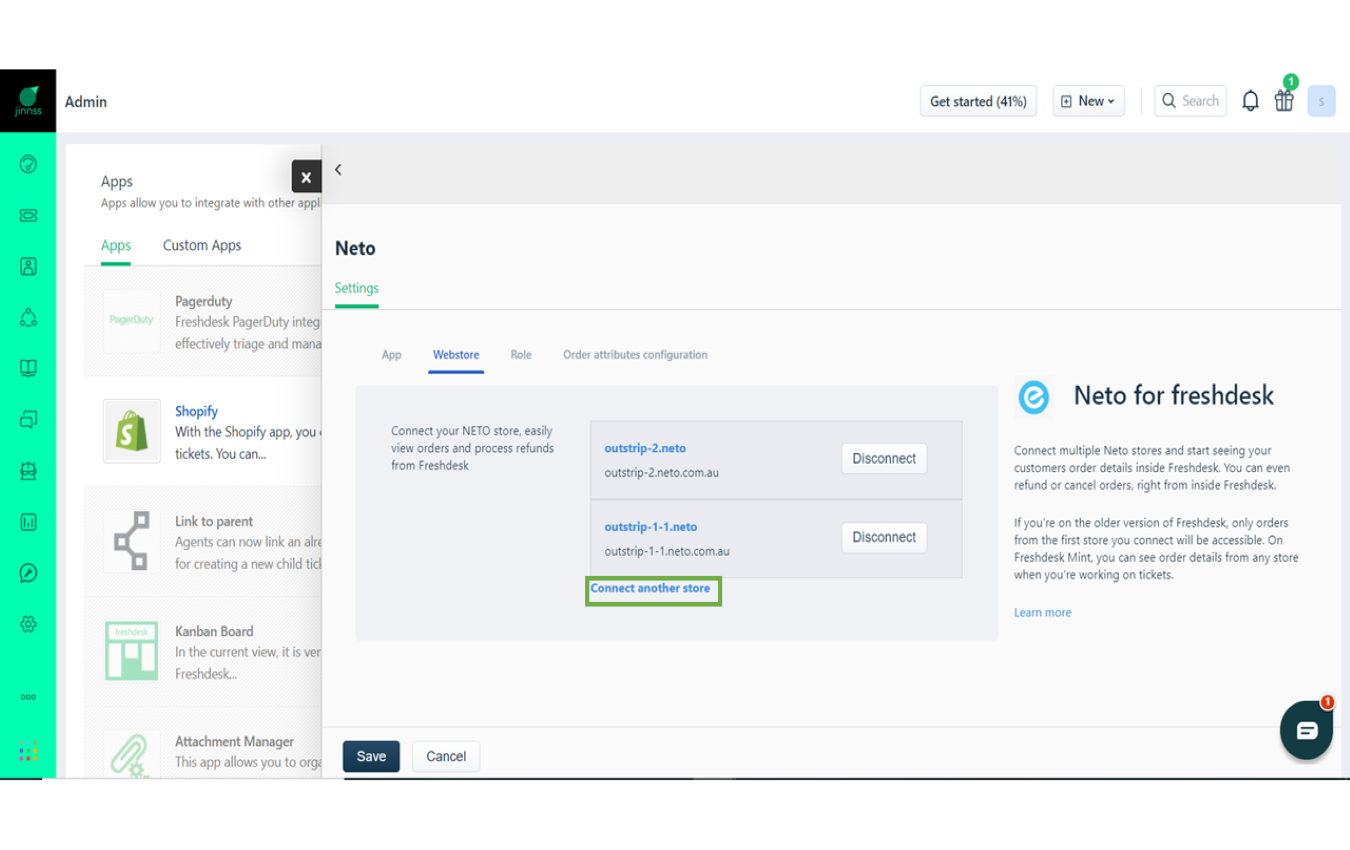Image resolution: width=1350 pixels, height=850 pixels.
Task: Open Contacts from the left sidebar
Action: [x=27, y=266]
